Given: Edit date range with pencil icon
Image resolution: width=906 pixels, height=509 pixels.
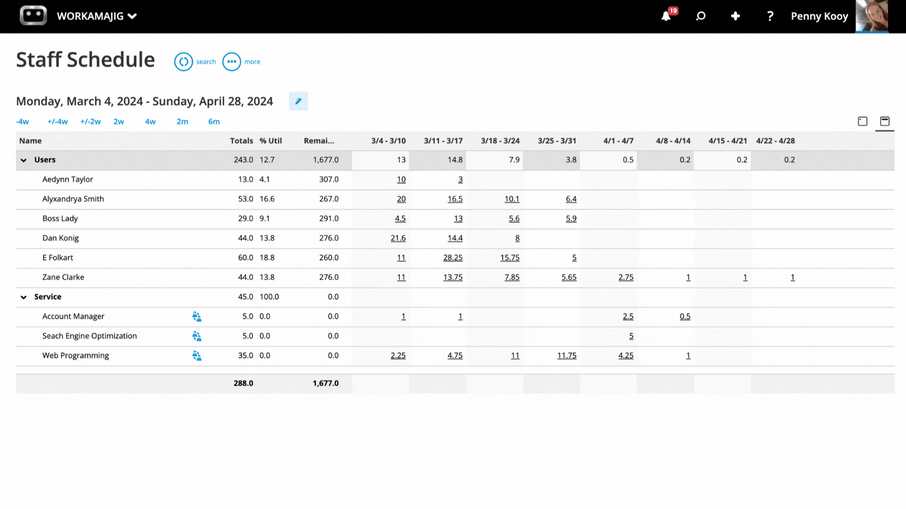Looking at the screenshot, I should click(x=298, y=101).
